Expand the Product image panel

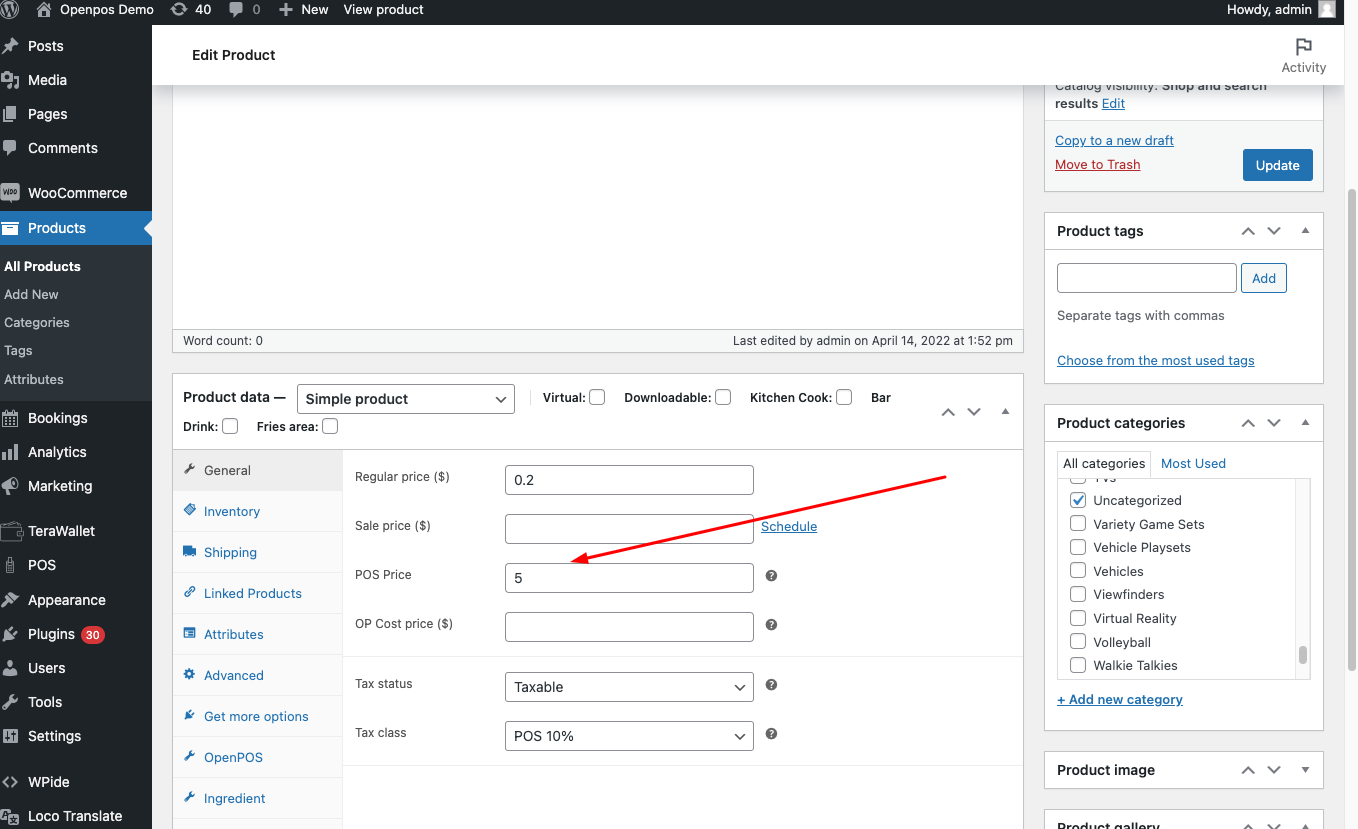click(x=1305, y=770)
